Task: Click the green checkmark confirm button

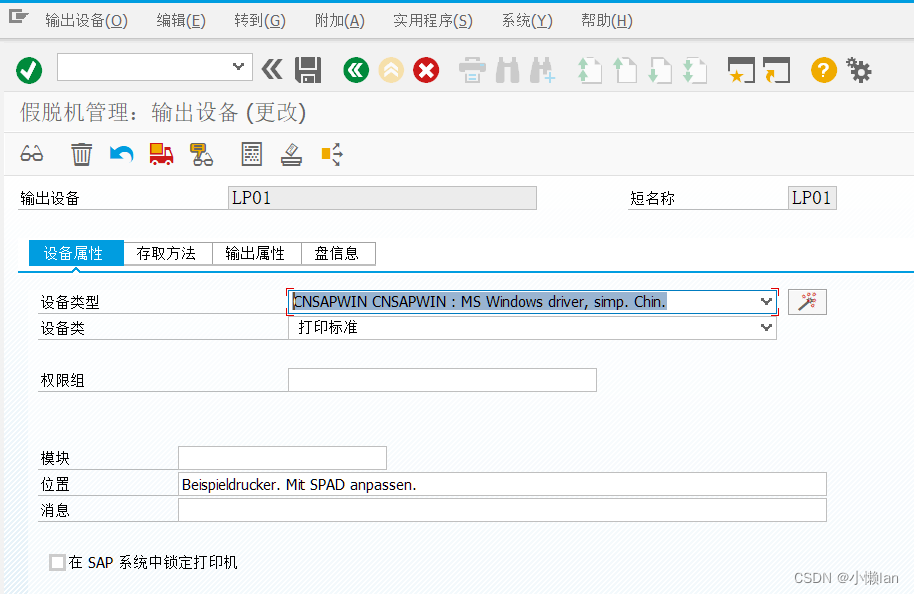Action: pyautogui.click(x=29, y=70)
